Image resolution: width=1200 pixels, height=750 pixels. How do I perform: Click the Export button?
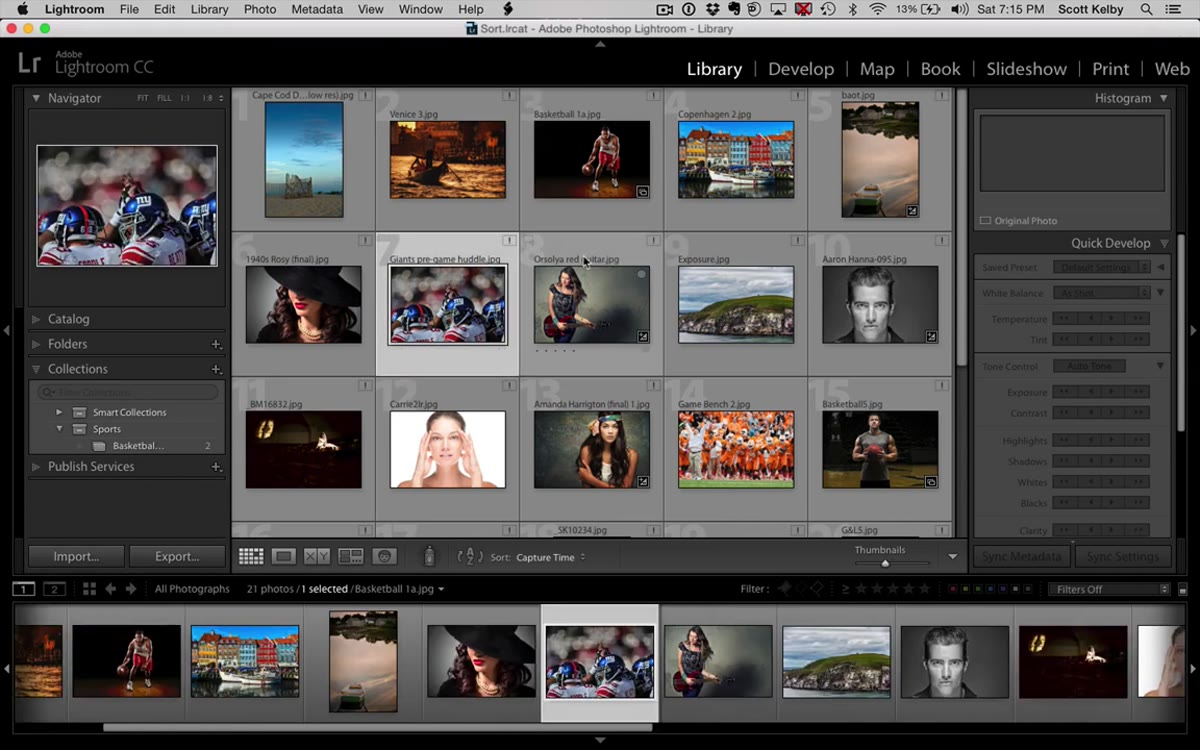(x=177, y=556)
